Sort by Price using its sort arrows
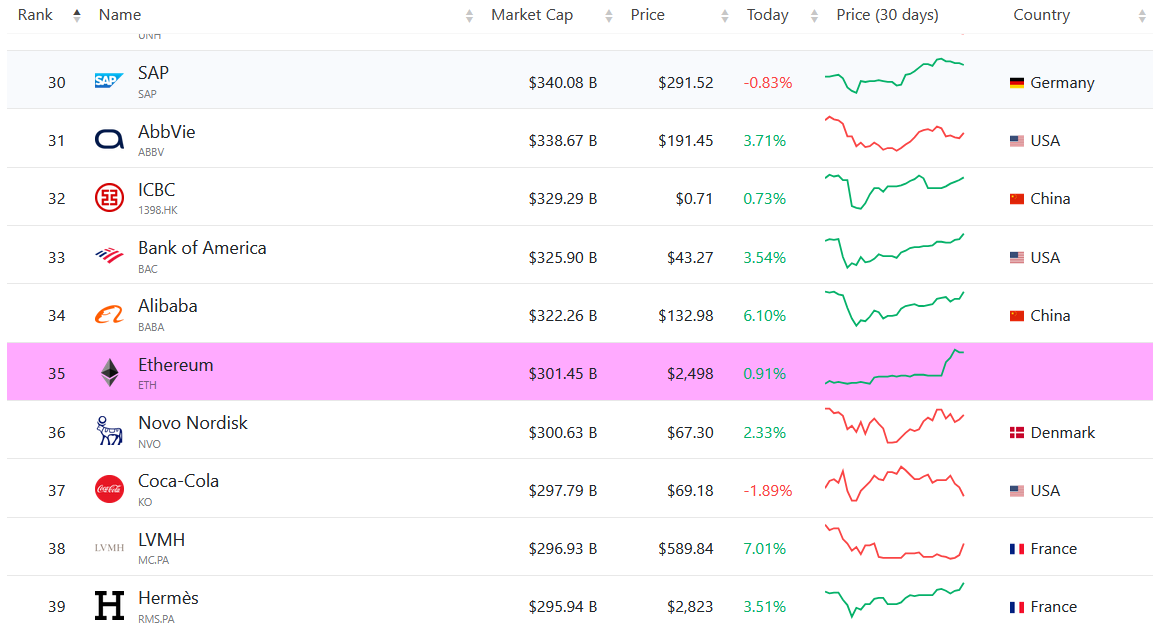This screenshot has width=1159, height=628. (x=724, y=16)
